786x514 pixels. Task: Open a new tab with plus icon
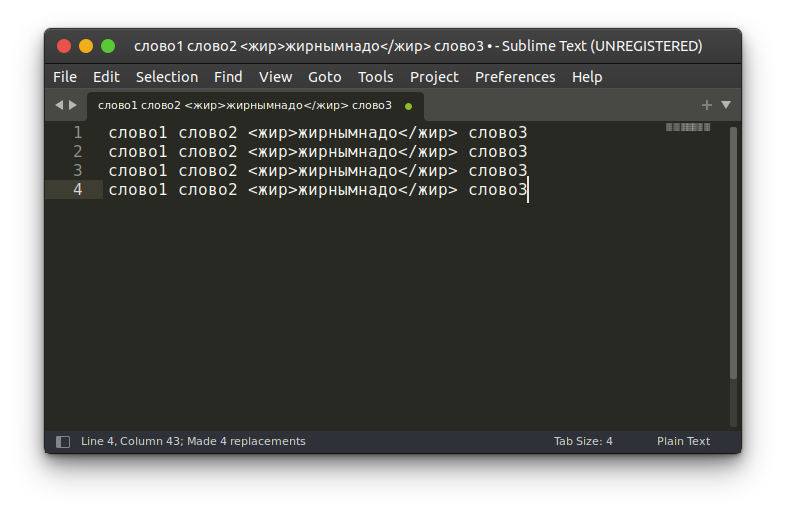[x=707, y=105]
